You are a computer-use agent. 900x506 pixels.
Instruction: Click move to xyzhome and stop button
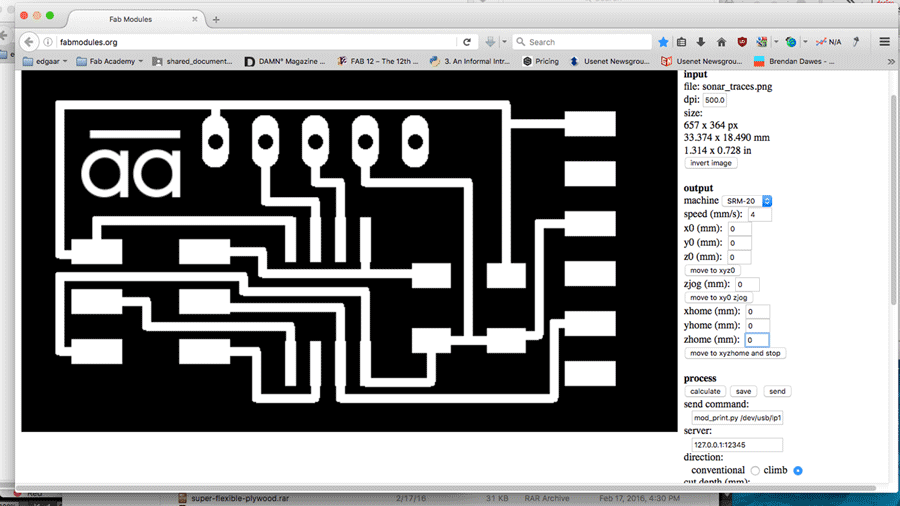735,353
